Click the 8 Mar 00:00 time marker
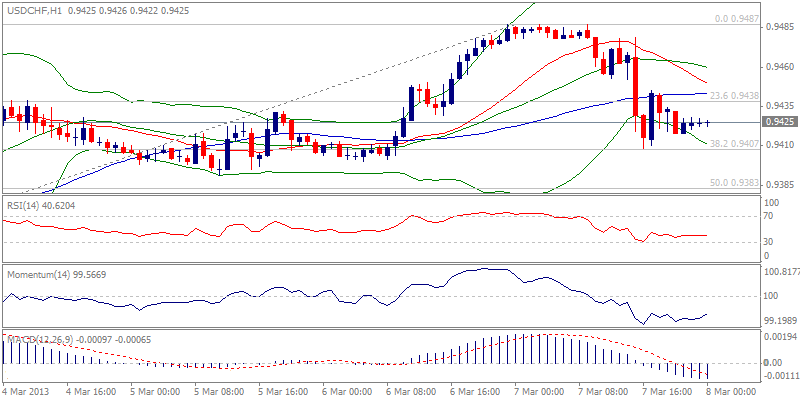 (734, 391)
